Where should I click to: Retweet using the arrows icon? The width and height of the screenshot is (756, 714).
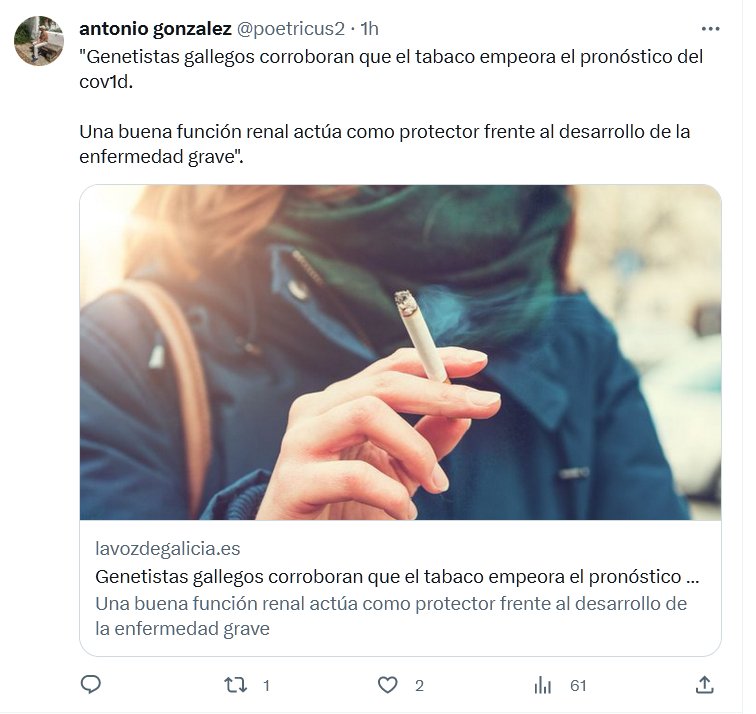tap(236, 685)
